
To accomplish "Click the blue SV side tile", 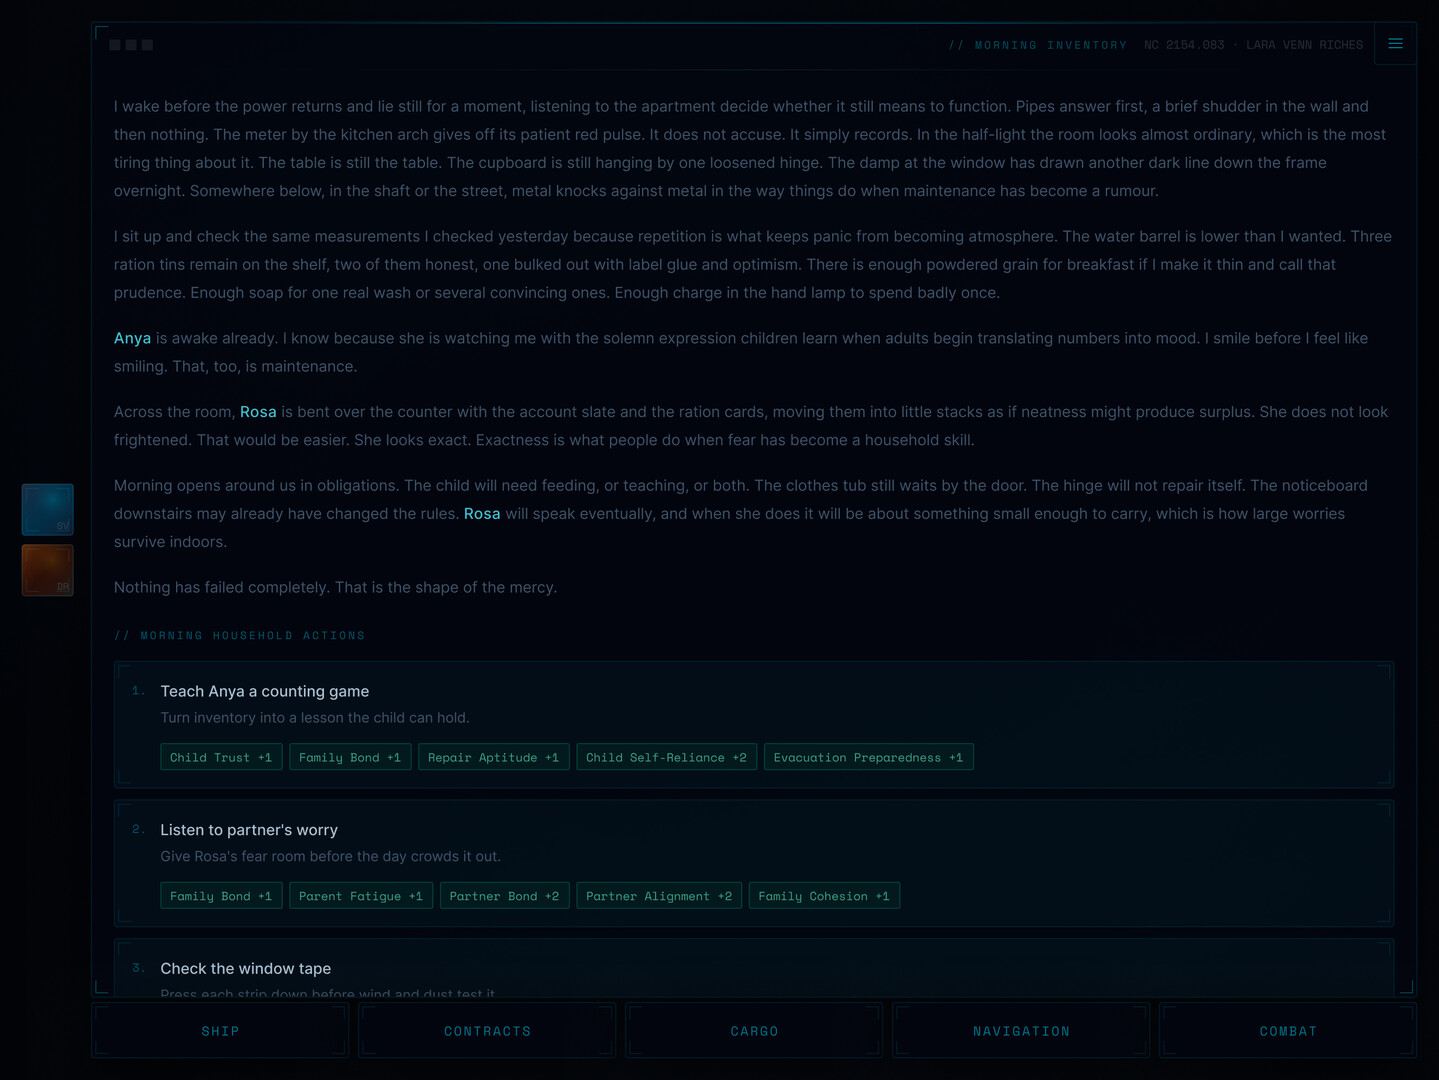I will tap(48, 509).
